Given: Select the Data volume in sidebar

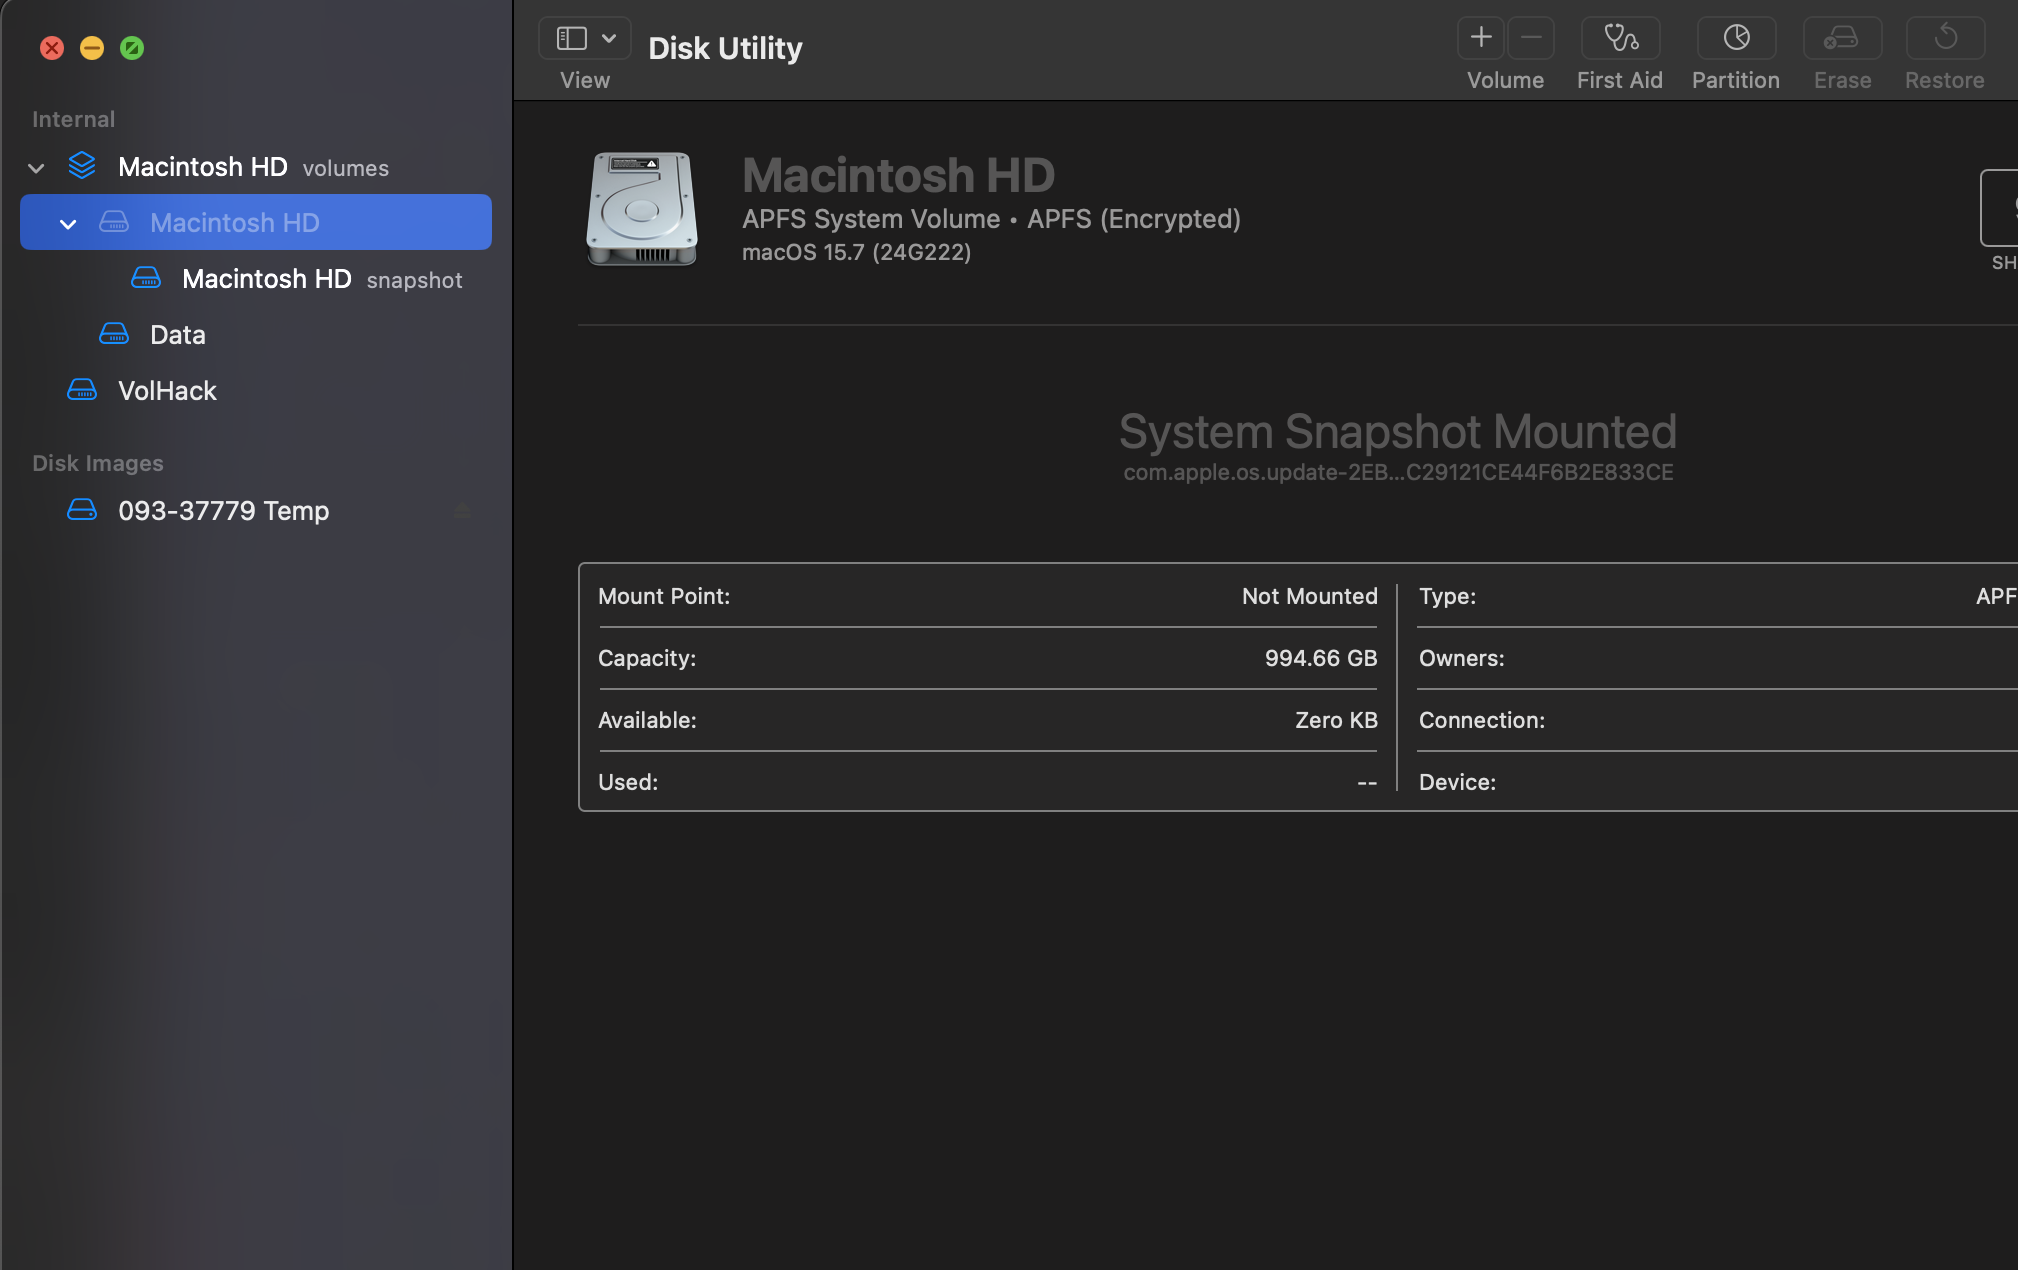Looking at the screenshot, I should coord(178,335).
